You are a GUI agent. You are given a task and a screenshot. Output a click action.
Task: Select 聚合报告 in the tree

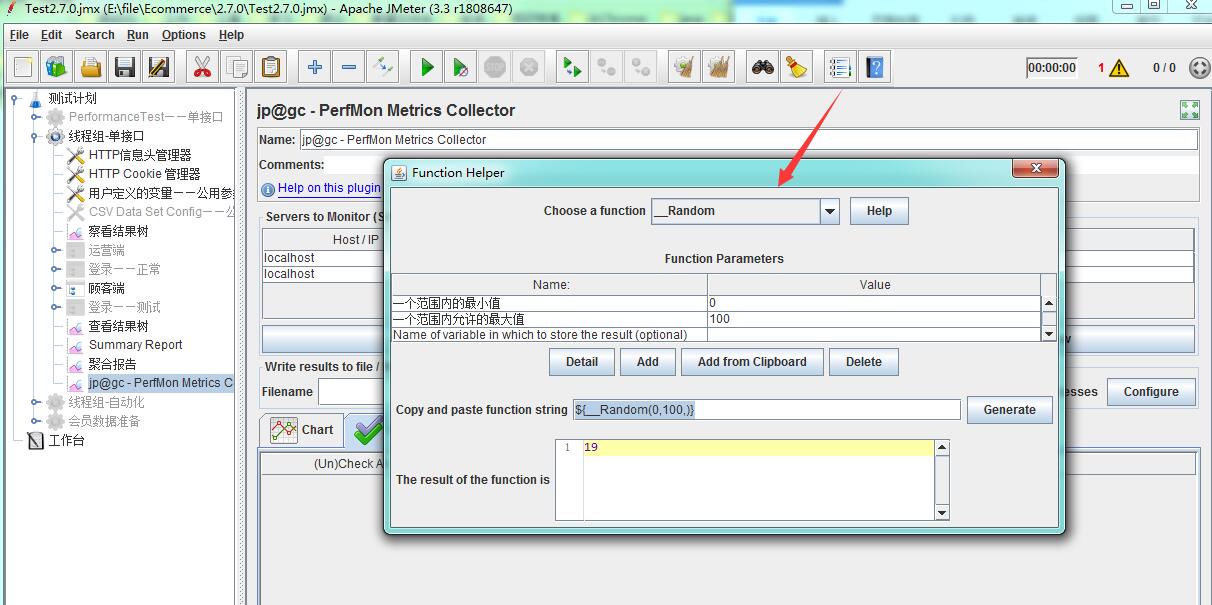(111, 364)
